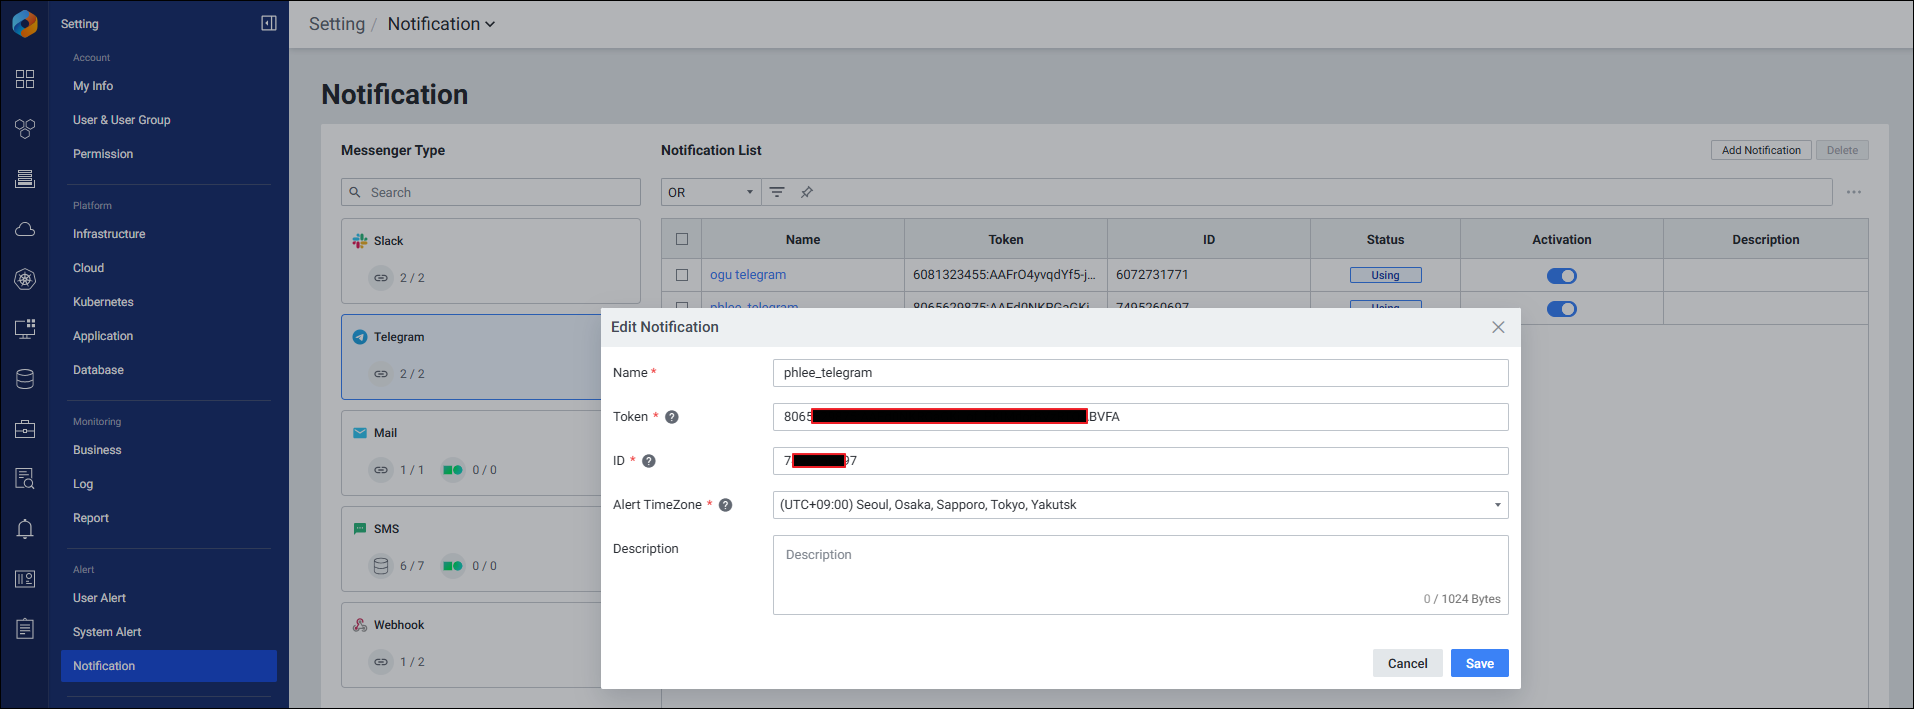Image resolution: width=1914 pixels, height=709 pixels.
Task: Click the bell icon in left rail
Action: point(25,529)
